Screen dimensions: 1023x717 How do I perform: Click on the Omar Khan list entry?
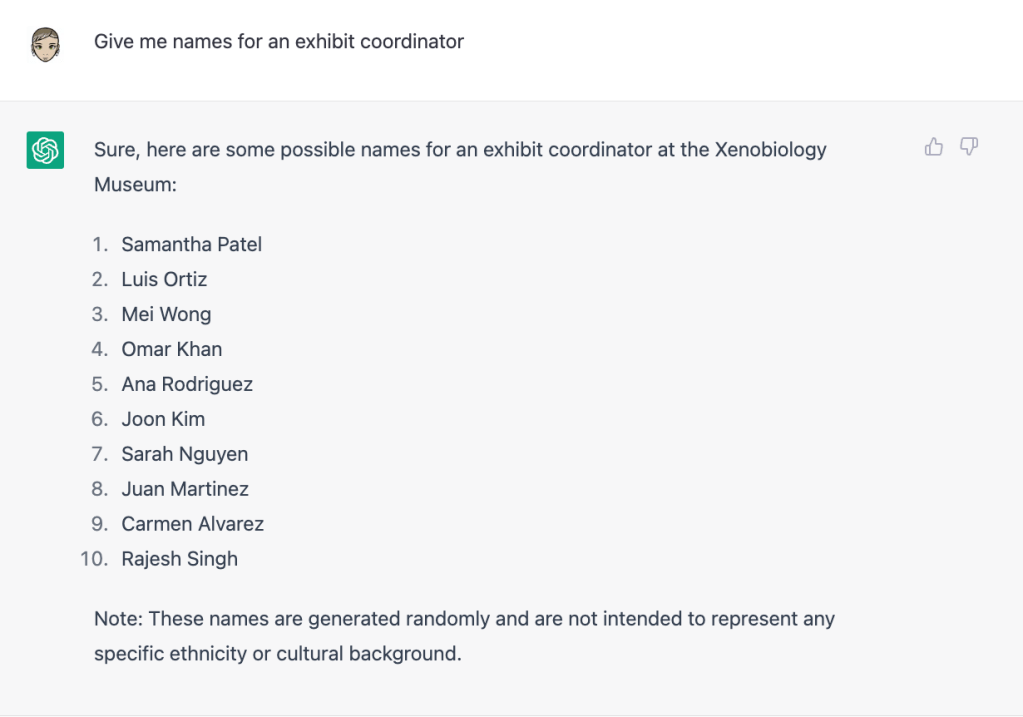pyautogui.click(x=172, y=349)
